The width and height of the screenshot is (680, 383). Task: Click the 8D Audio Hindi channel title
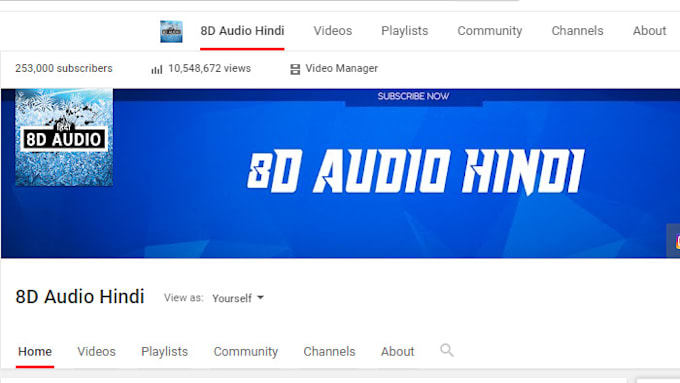pos(80,297)
